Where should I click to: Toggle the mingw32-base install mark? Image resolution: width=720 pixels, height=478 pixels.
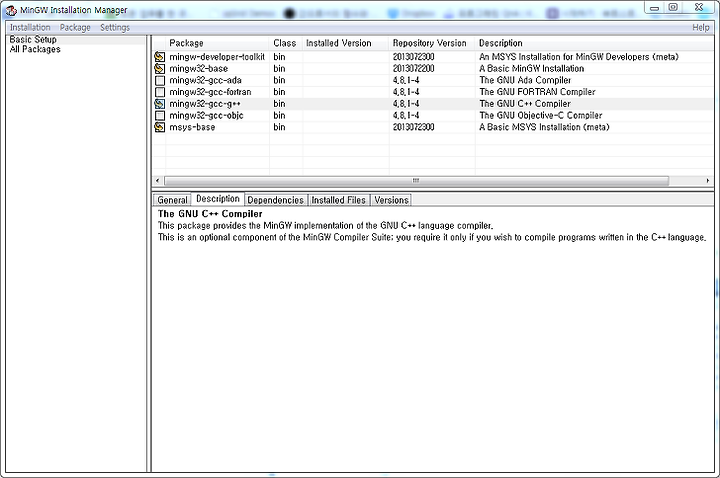(x=159, y=68)
